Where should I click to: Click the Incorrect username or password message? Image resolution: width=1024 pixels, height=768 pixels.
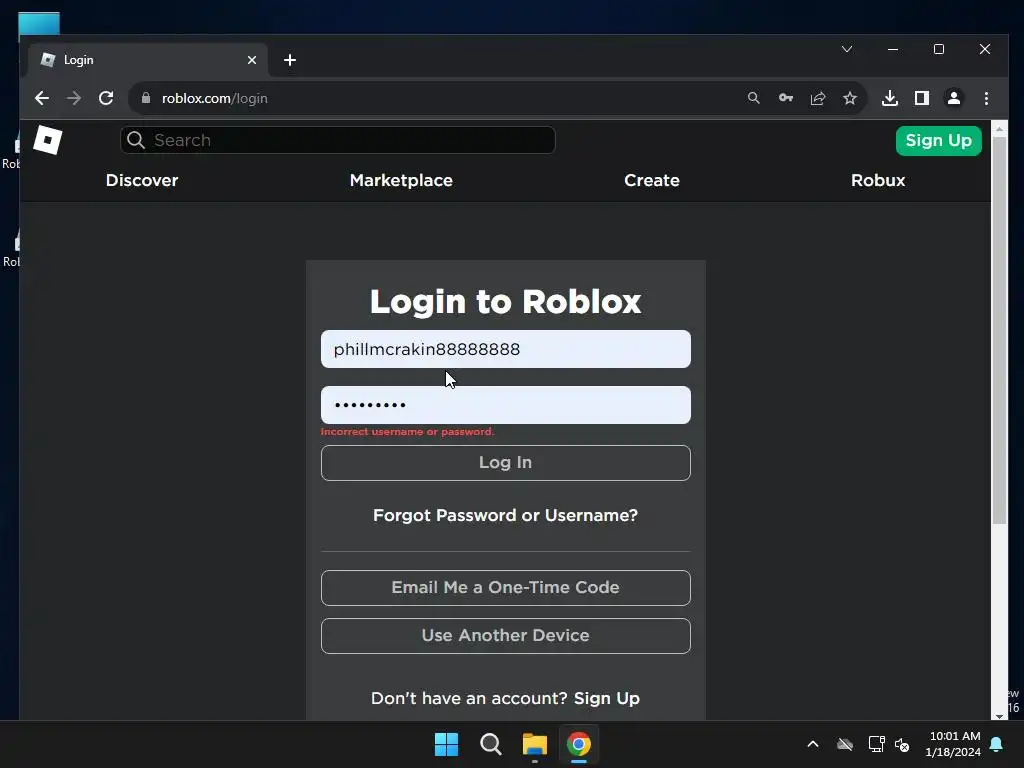coord(407,432)
